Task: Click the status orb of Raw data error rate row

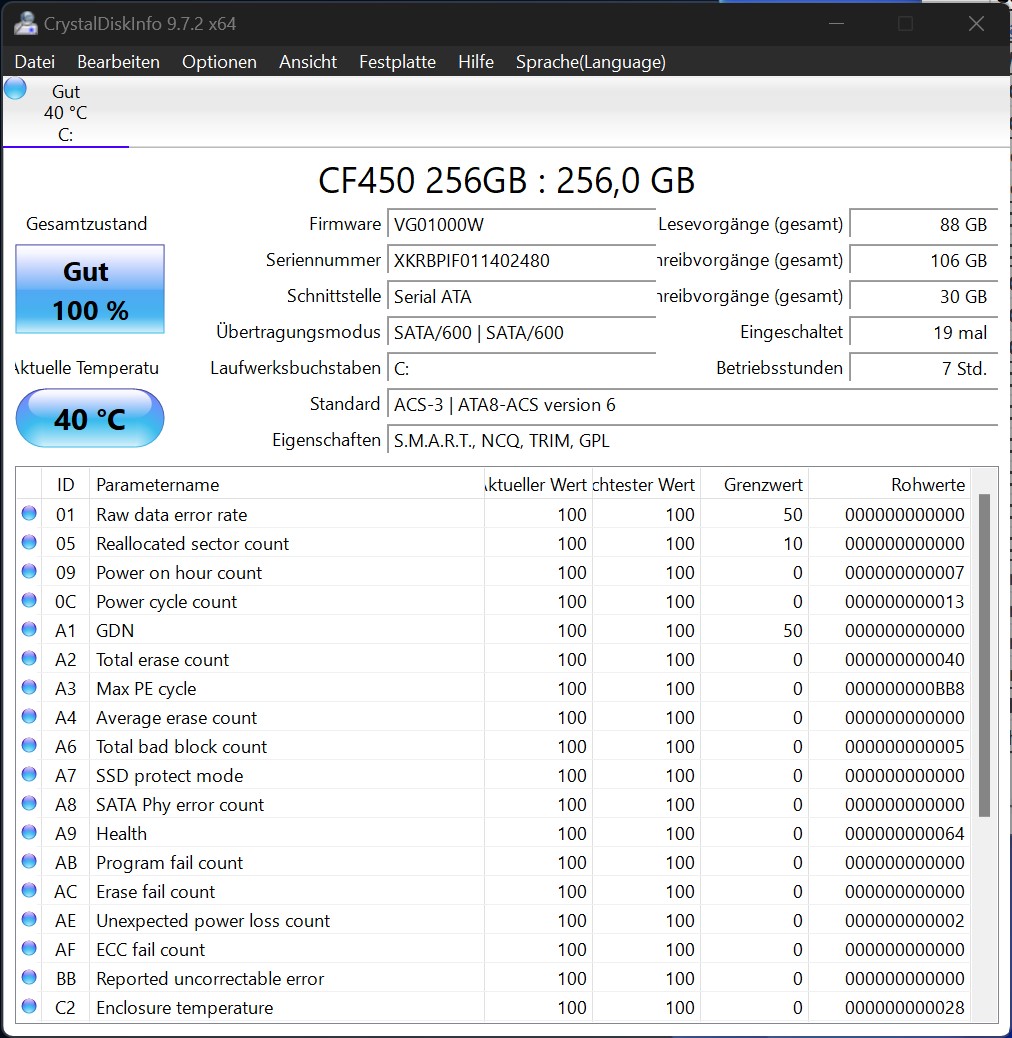Action: click(29, 513)
